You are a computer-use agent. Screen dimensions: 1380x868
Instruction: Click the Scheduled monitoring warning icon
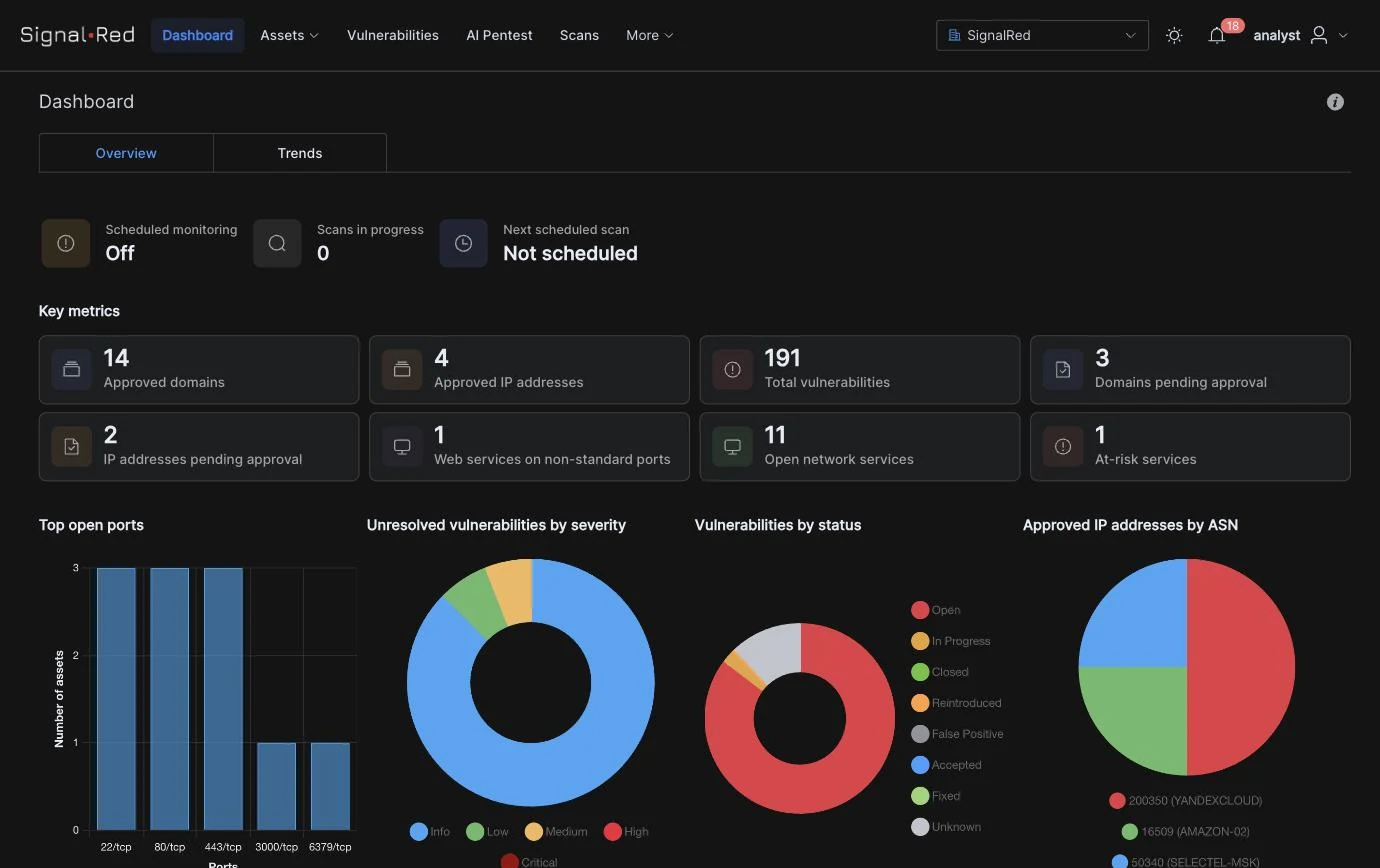(x=66, y=243)
